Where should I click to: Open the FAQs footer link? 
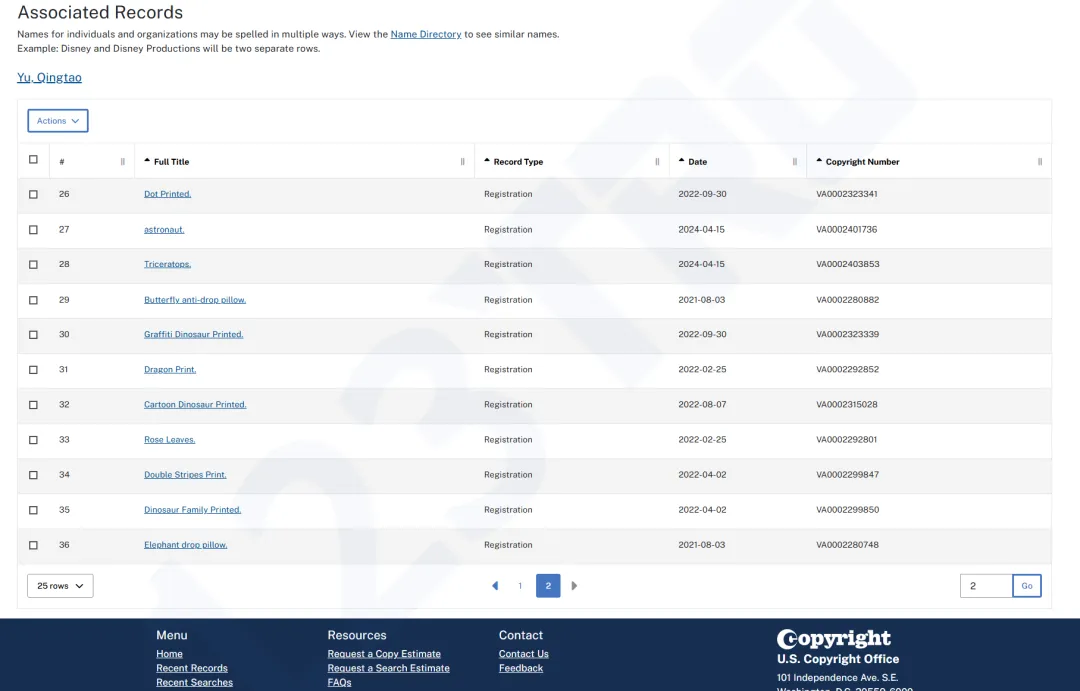click(x=340, y=682)
